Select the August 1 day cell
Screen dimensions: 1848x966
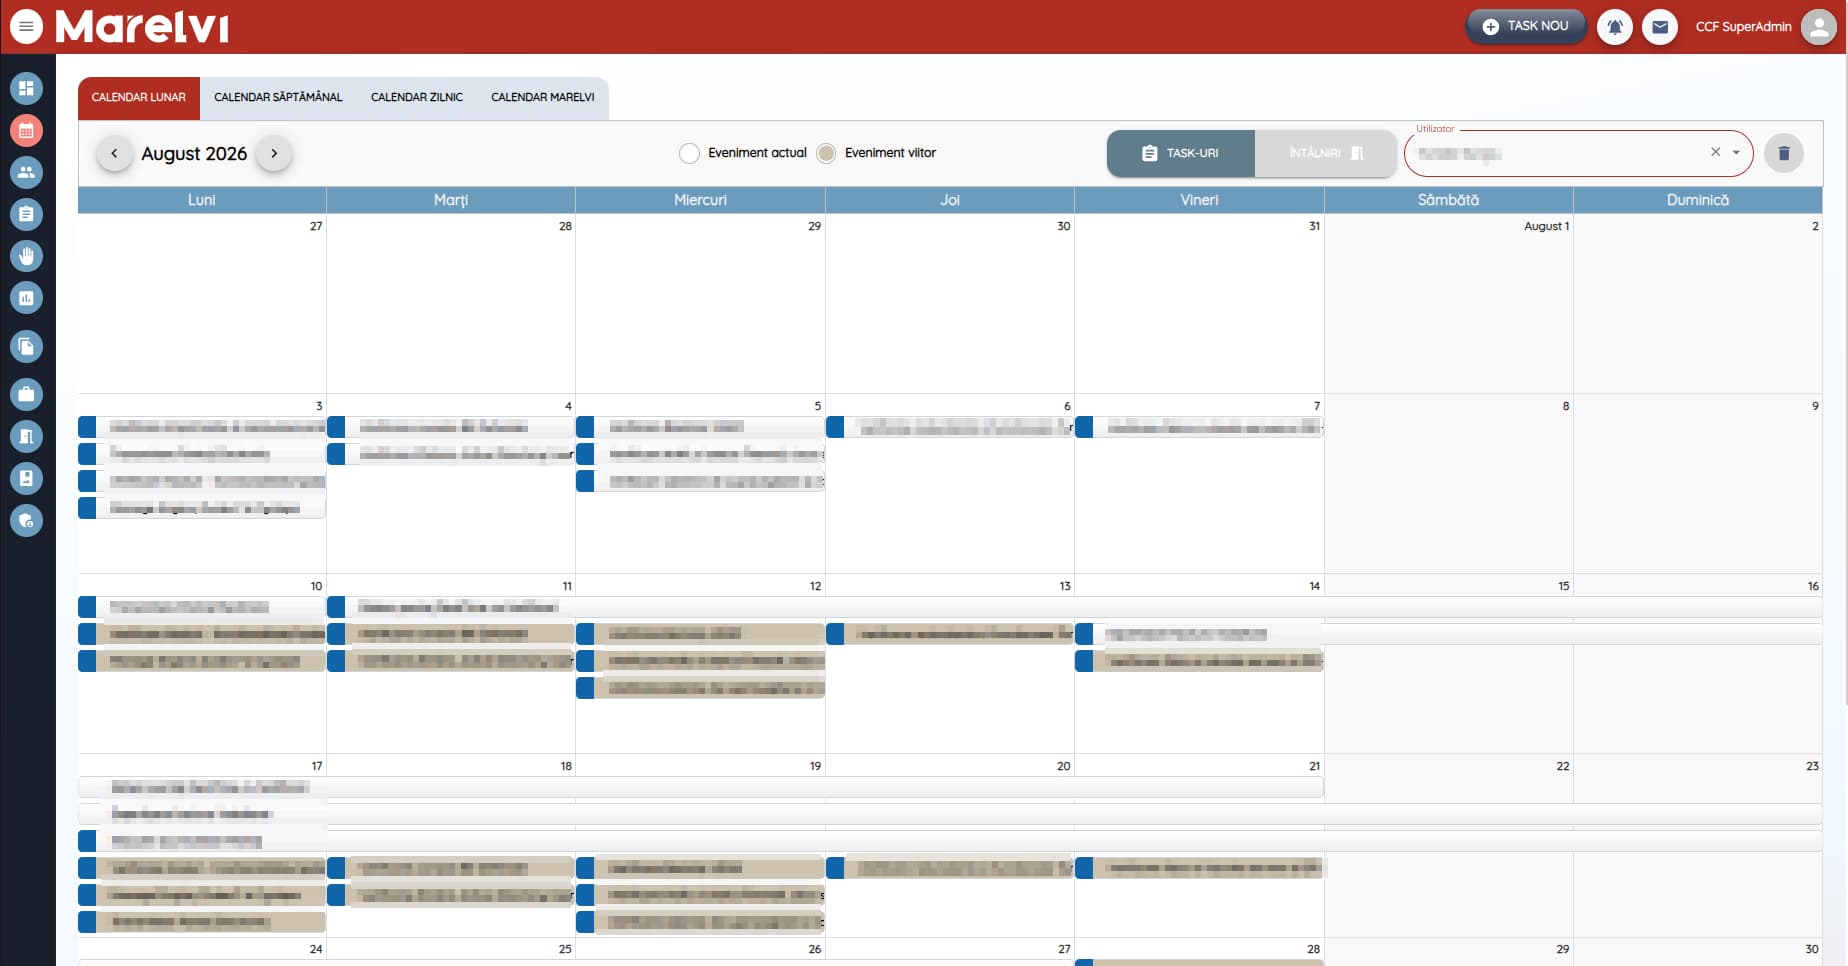point(1449,304)
